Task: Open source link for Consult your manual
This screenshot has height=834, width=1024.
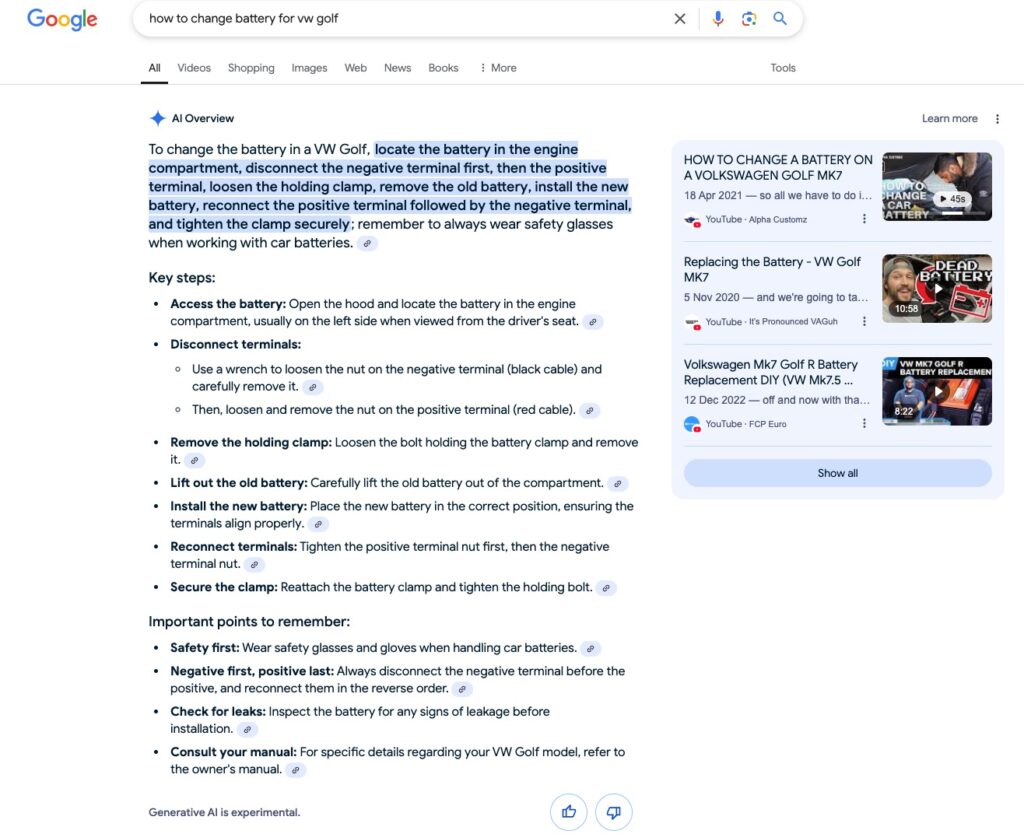Action: 296,770
